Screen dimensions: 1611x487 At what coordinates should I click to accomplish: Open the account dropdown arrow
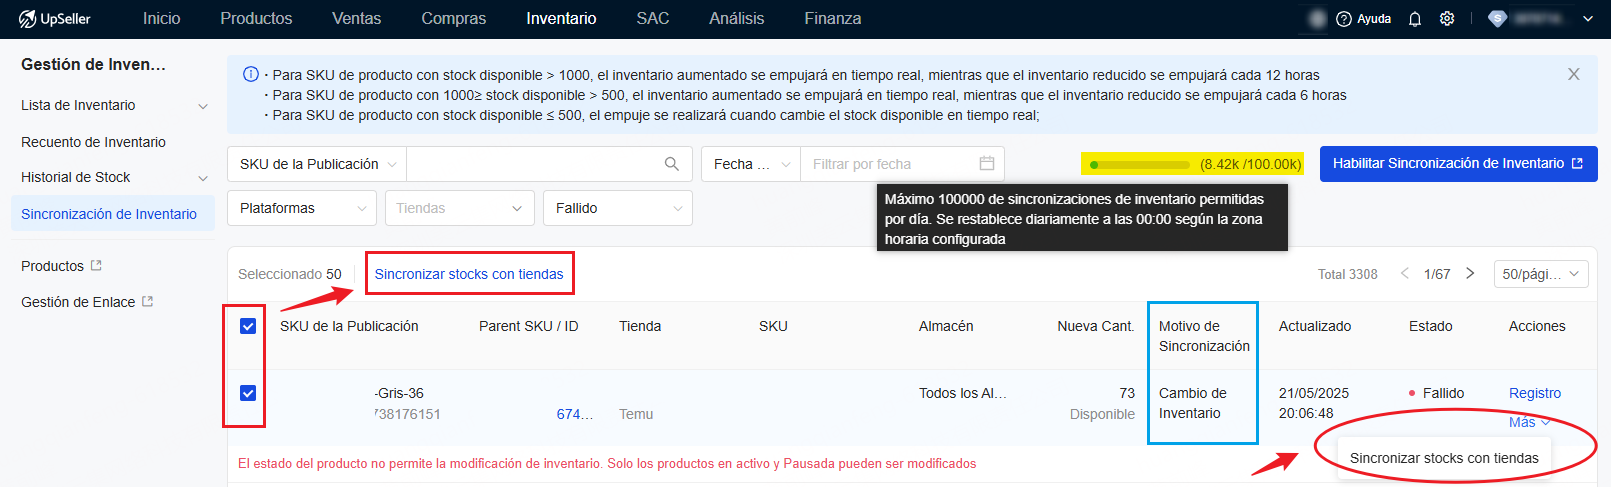point(1588,19)
